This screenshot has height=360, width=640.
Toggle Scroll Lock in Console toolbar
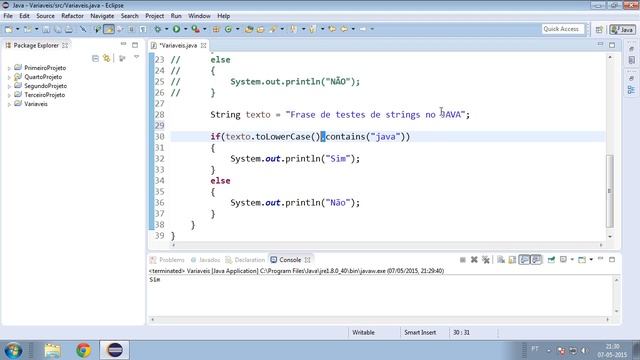click(x=512, y=260)
